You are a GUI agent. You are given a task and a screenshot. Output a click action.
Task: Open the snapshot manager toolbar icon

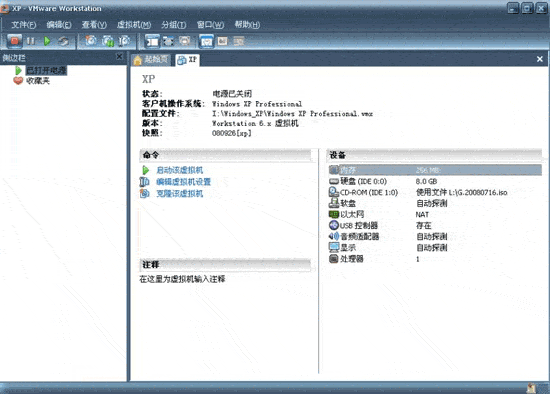pos(124,41)
